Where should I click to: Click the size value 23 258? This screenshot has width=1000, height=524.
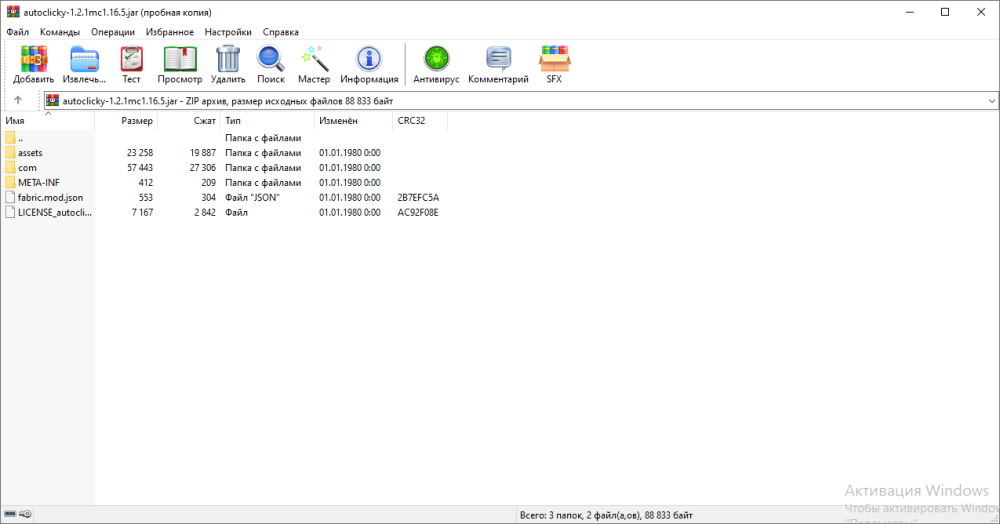coord(140,153)
